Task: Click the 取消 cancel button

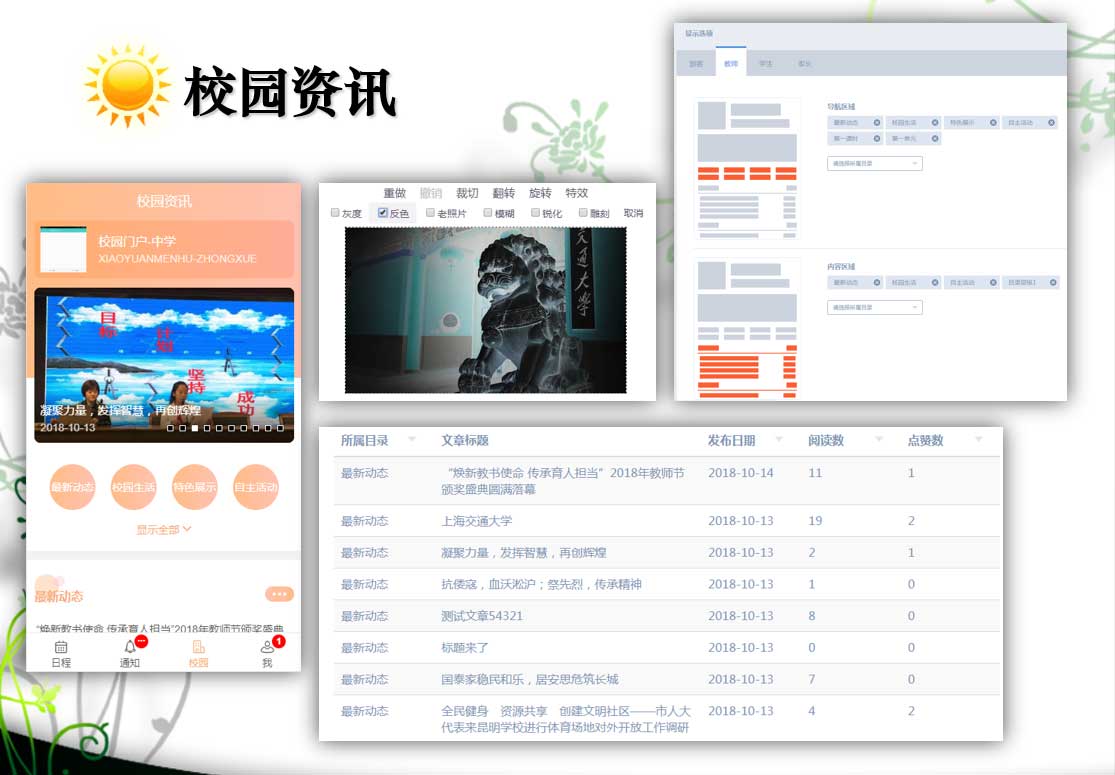Action: click(x=633, y=213)
